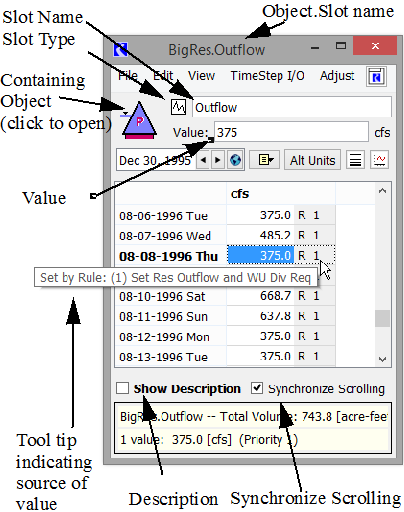404x512 pixels.
Task: Open the View menu
Action: click(201, 76)
